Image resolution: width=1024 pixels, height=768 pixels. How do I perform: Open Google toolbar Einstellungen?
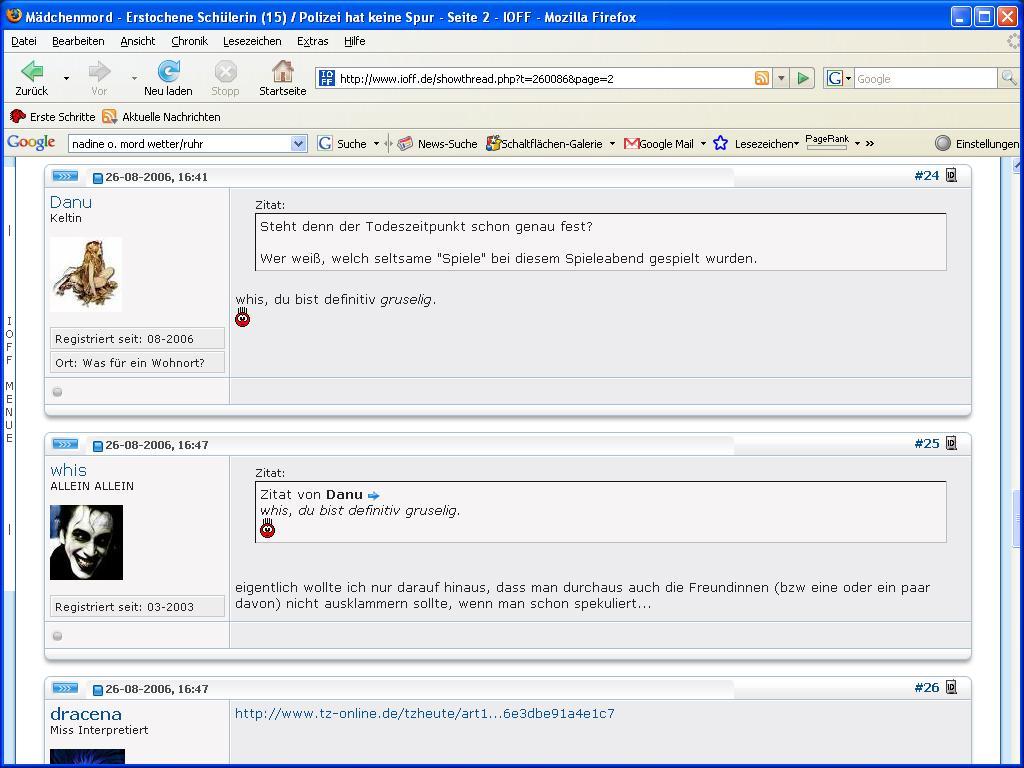click(978, 144)
